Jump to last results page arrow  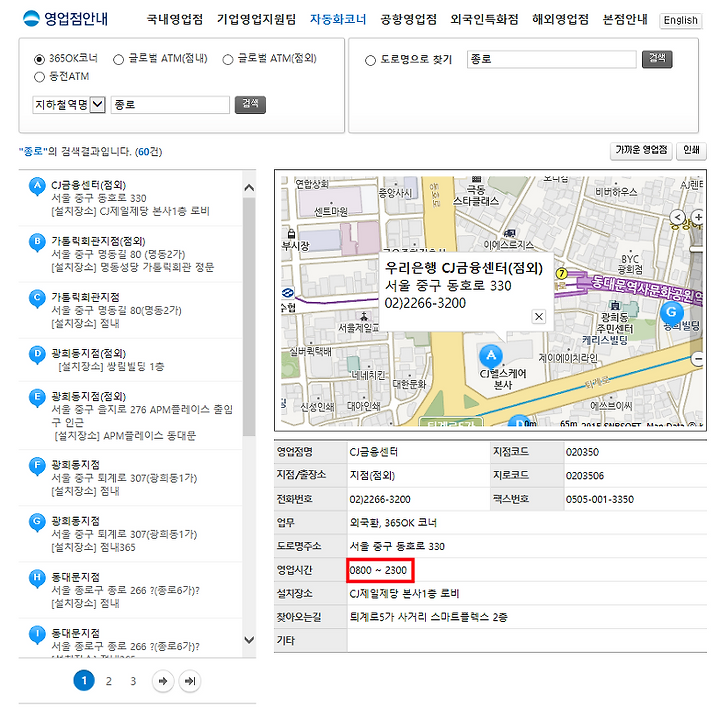click(190, 680)
